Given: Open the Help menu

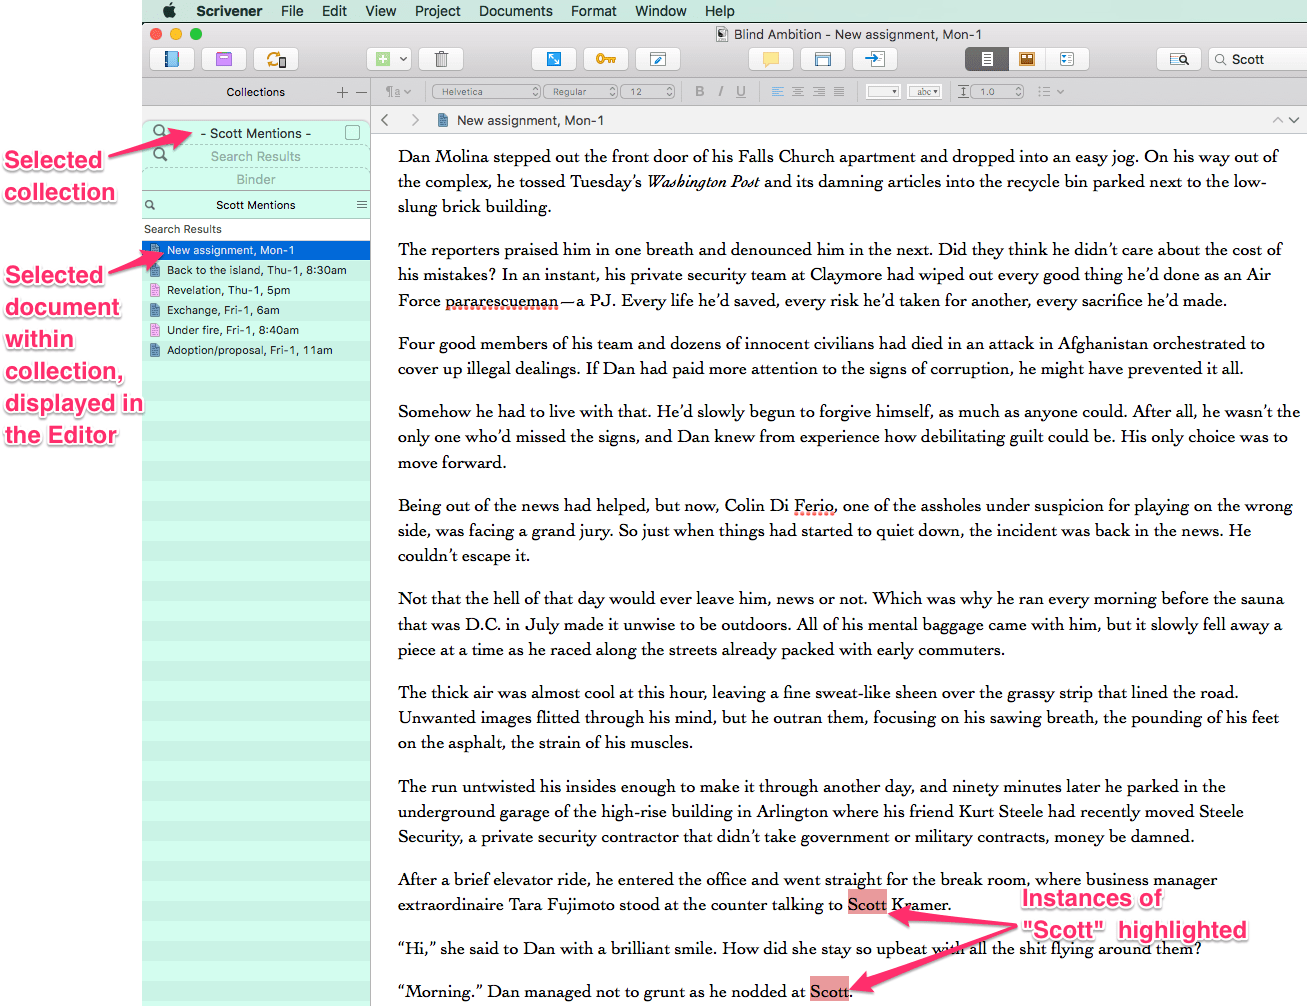Looking at the screenshot, I should pos(720,11).
